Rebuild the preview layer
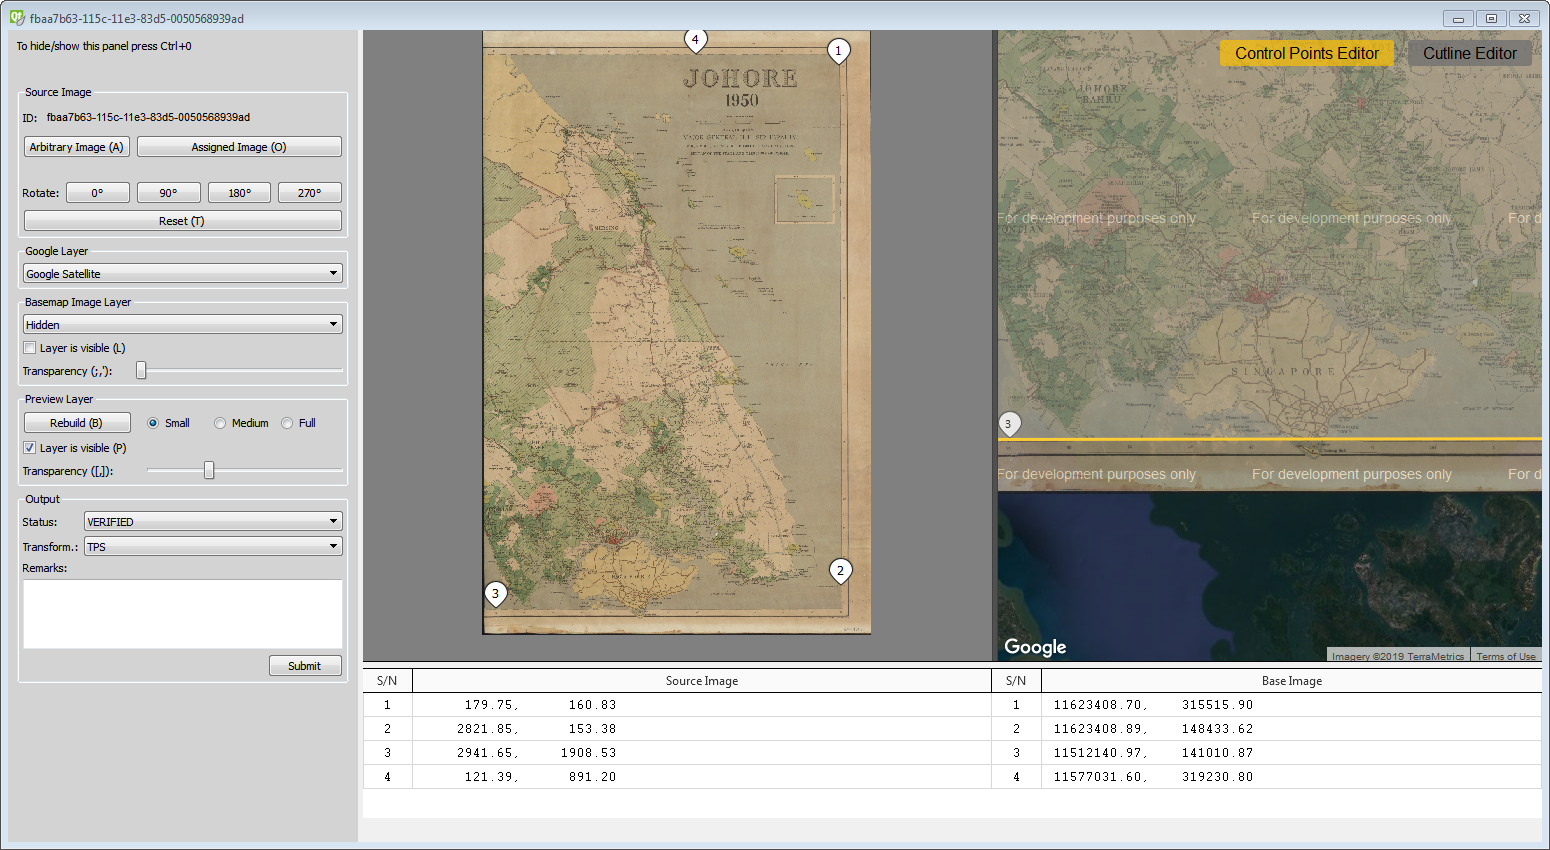This screenshot has height=850, width=1550. (76, 422)
